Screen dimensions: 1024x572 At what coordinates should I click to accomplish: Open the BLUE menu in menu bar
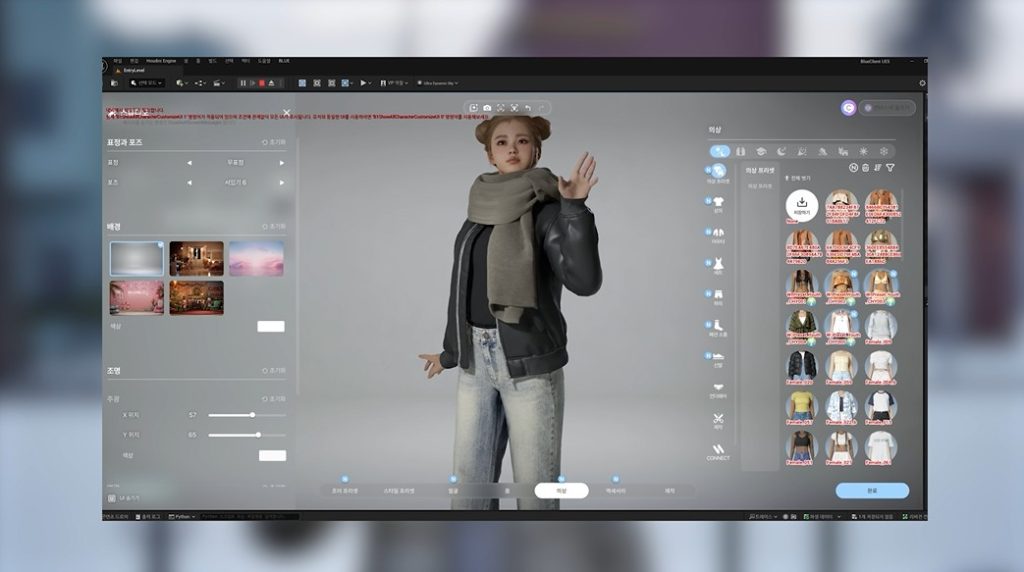point(284,61)
